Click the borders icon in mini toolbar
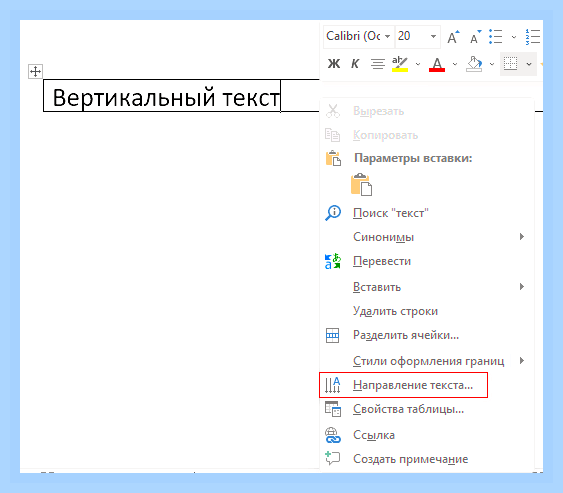Viewport: 563px width, 493px height. (x=511, y=64)
